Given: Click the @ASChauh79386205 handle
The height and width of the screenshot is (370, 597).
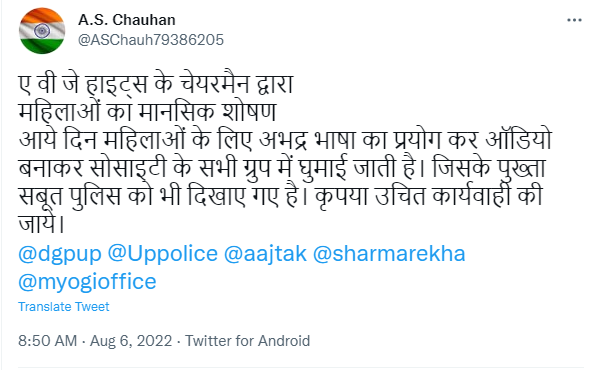Looking at the screenshot, I should tap(151, 40).
